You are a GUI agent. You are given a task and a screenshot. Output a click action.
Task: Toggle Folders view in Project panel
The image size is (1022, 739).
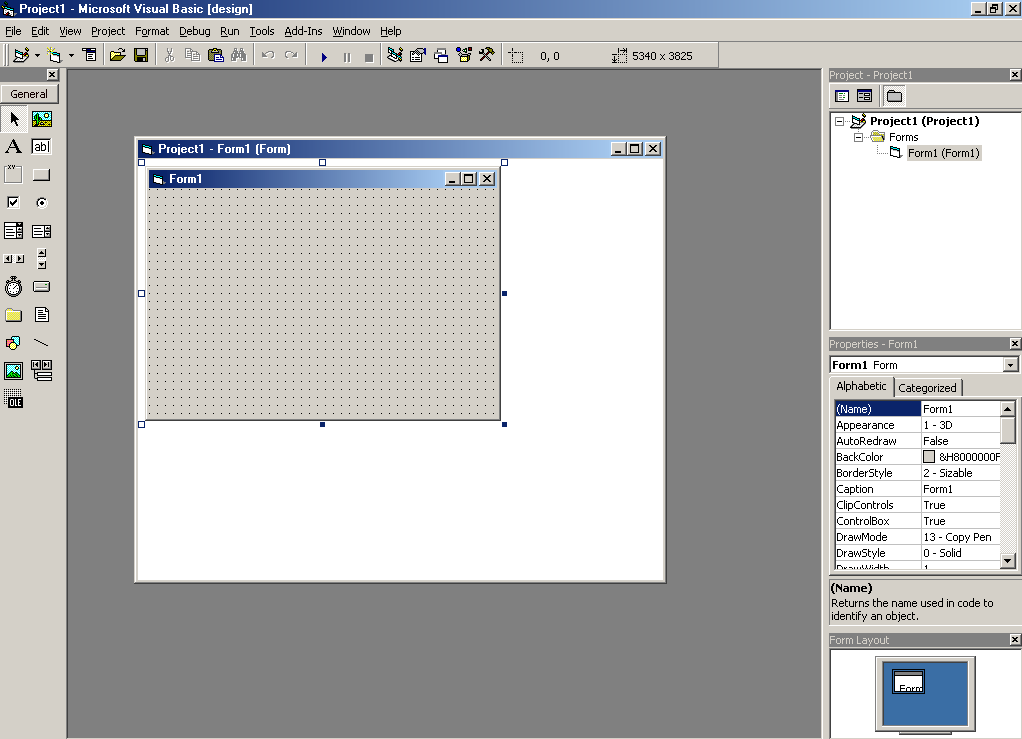894,96
